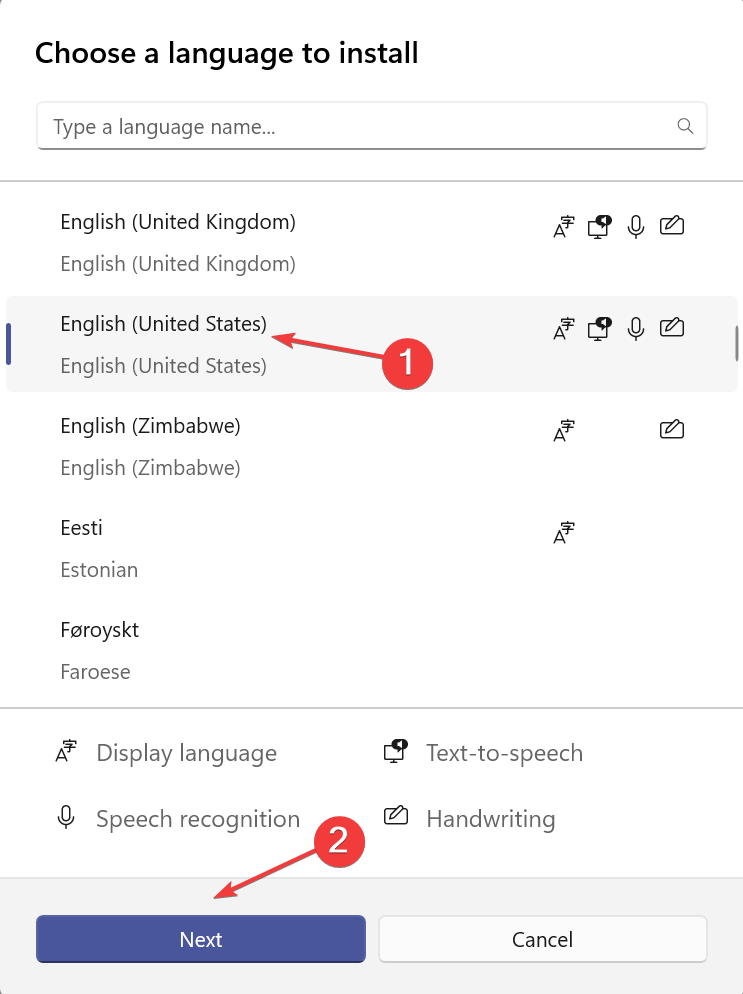Click the Handwriting icon next to English (Zimbabwe)

pyautogui.click(x=671, y=429)
